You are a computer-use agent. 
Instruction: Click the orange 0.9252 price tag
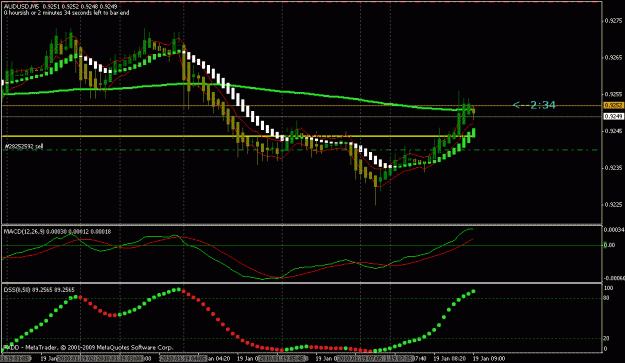(613, 106)
